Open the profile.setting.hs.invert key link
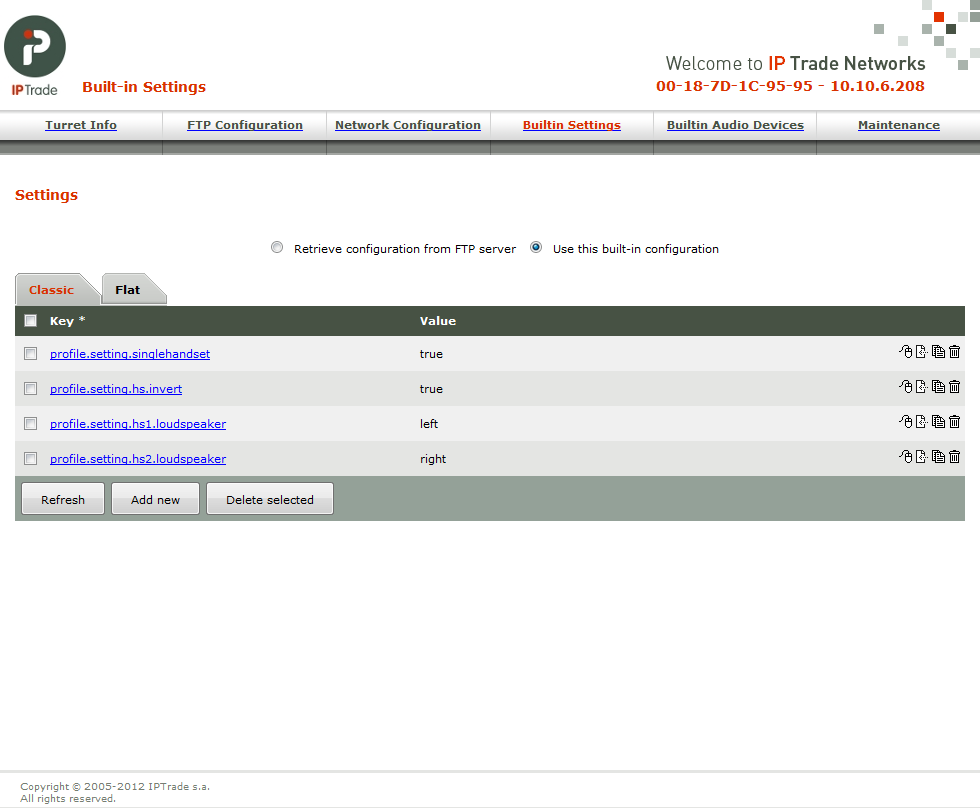The height and width of the screenshot is (808, 980). click(116, 389)
